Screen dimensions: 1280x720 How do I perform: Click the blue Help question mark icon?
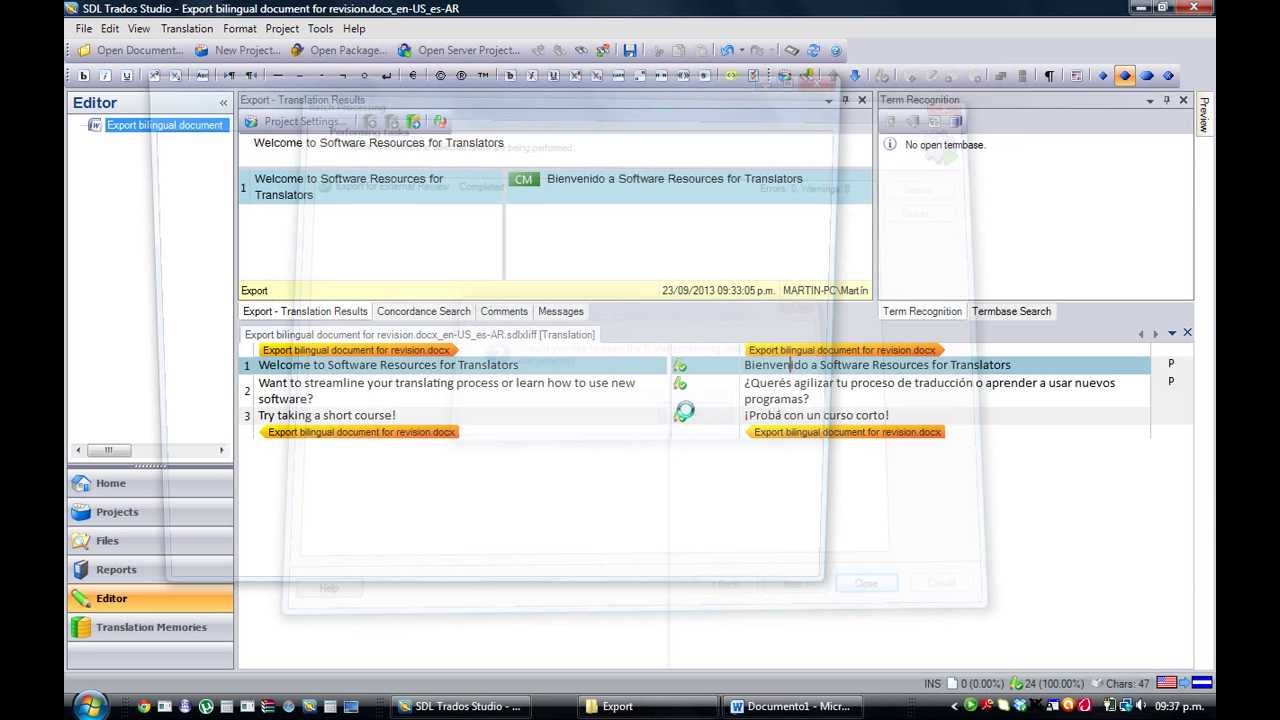[x=836, y=50]
